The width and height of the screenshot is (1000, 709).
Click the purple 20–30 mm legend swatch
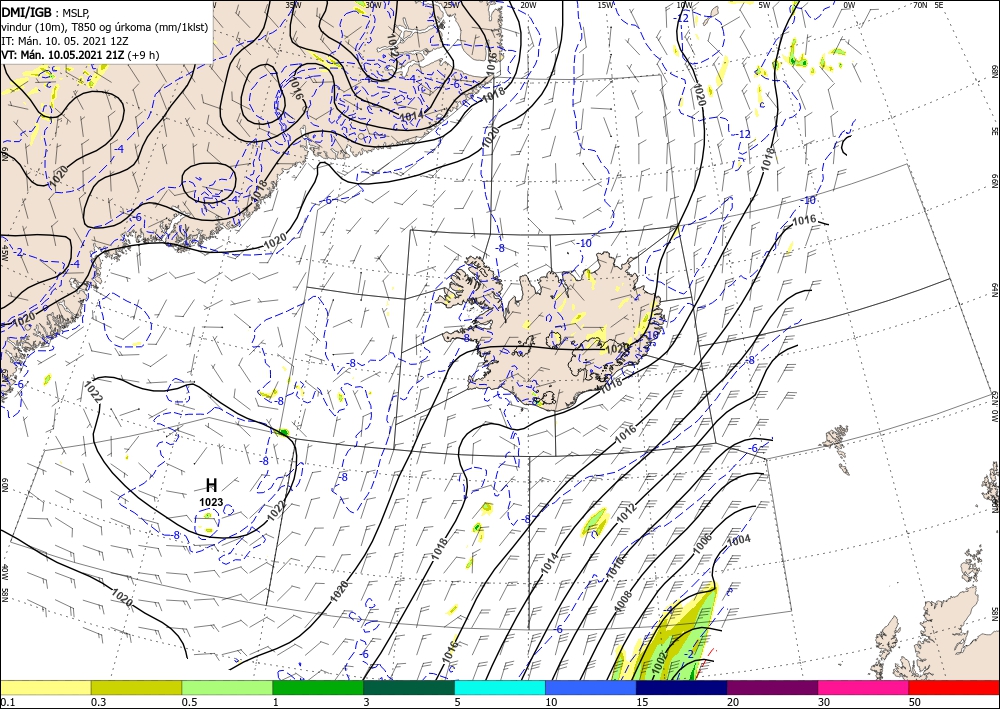[772, 687]
